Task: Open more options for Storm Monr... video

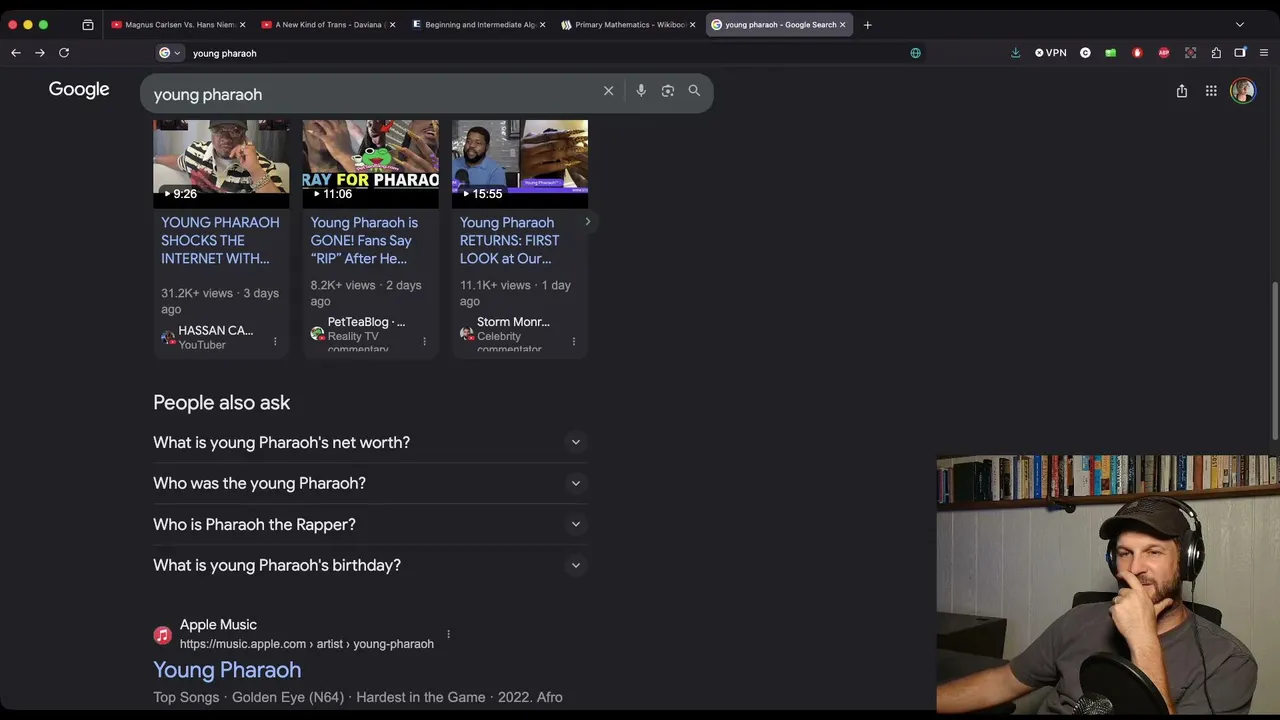Action: (574, 342)
